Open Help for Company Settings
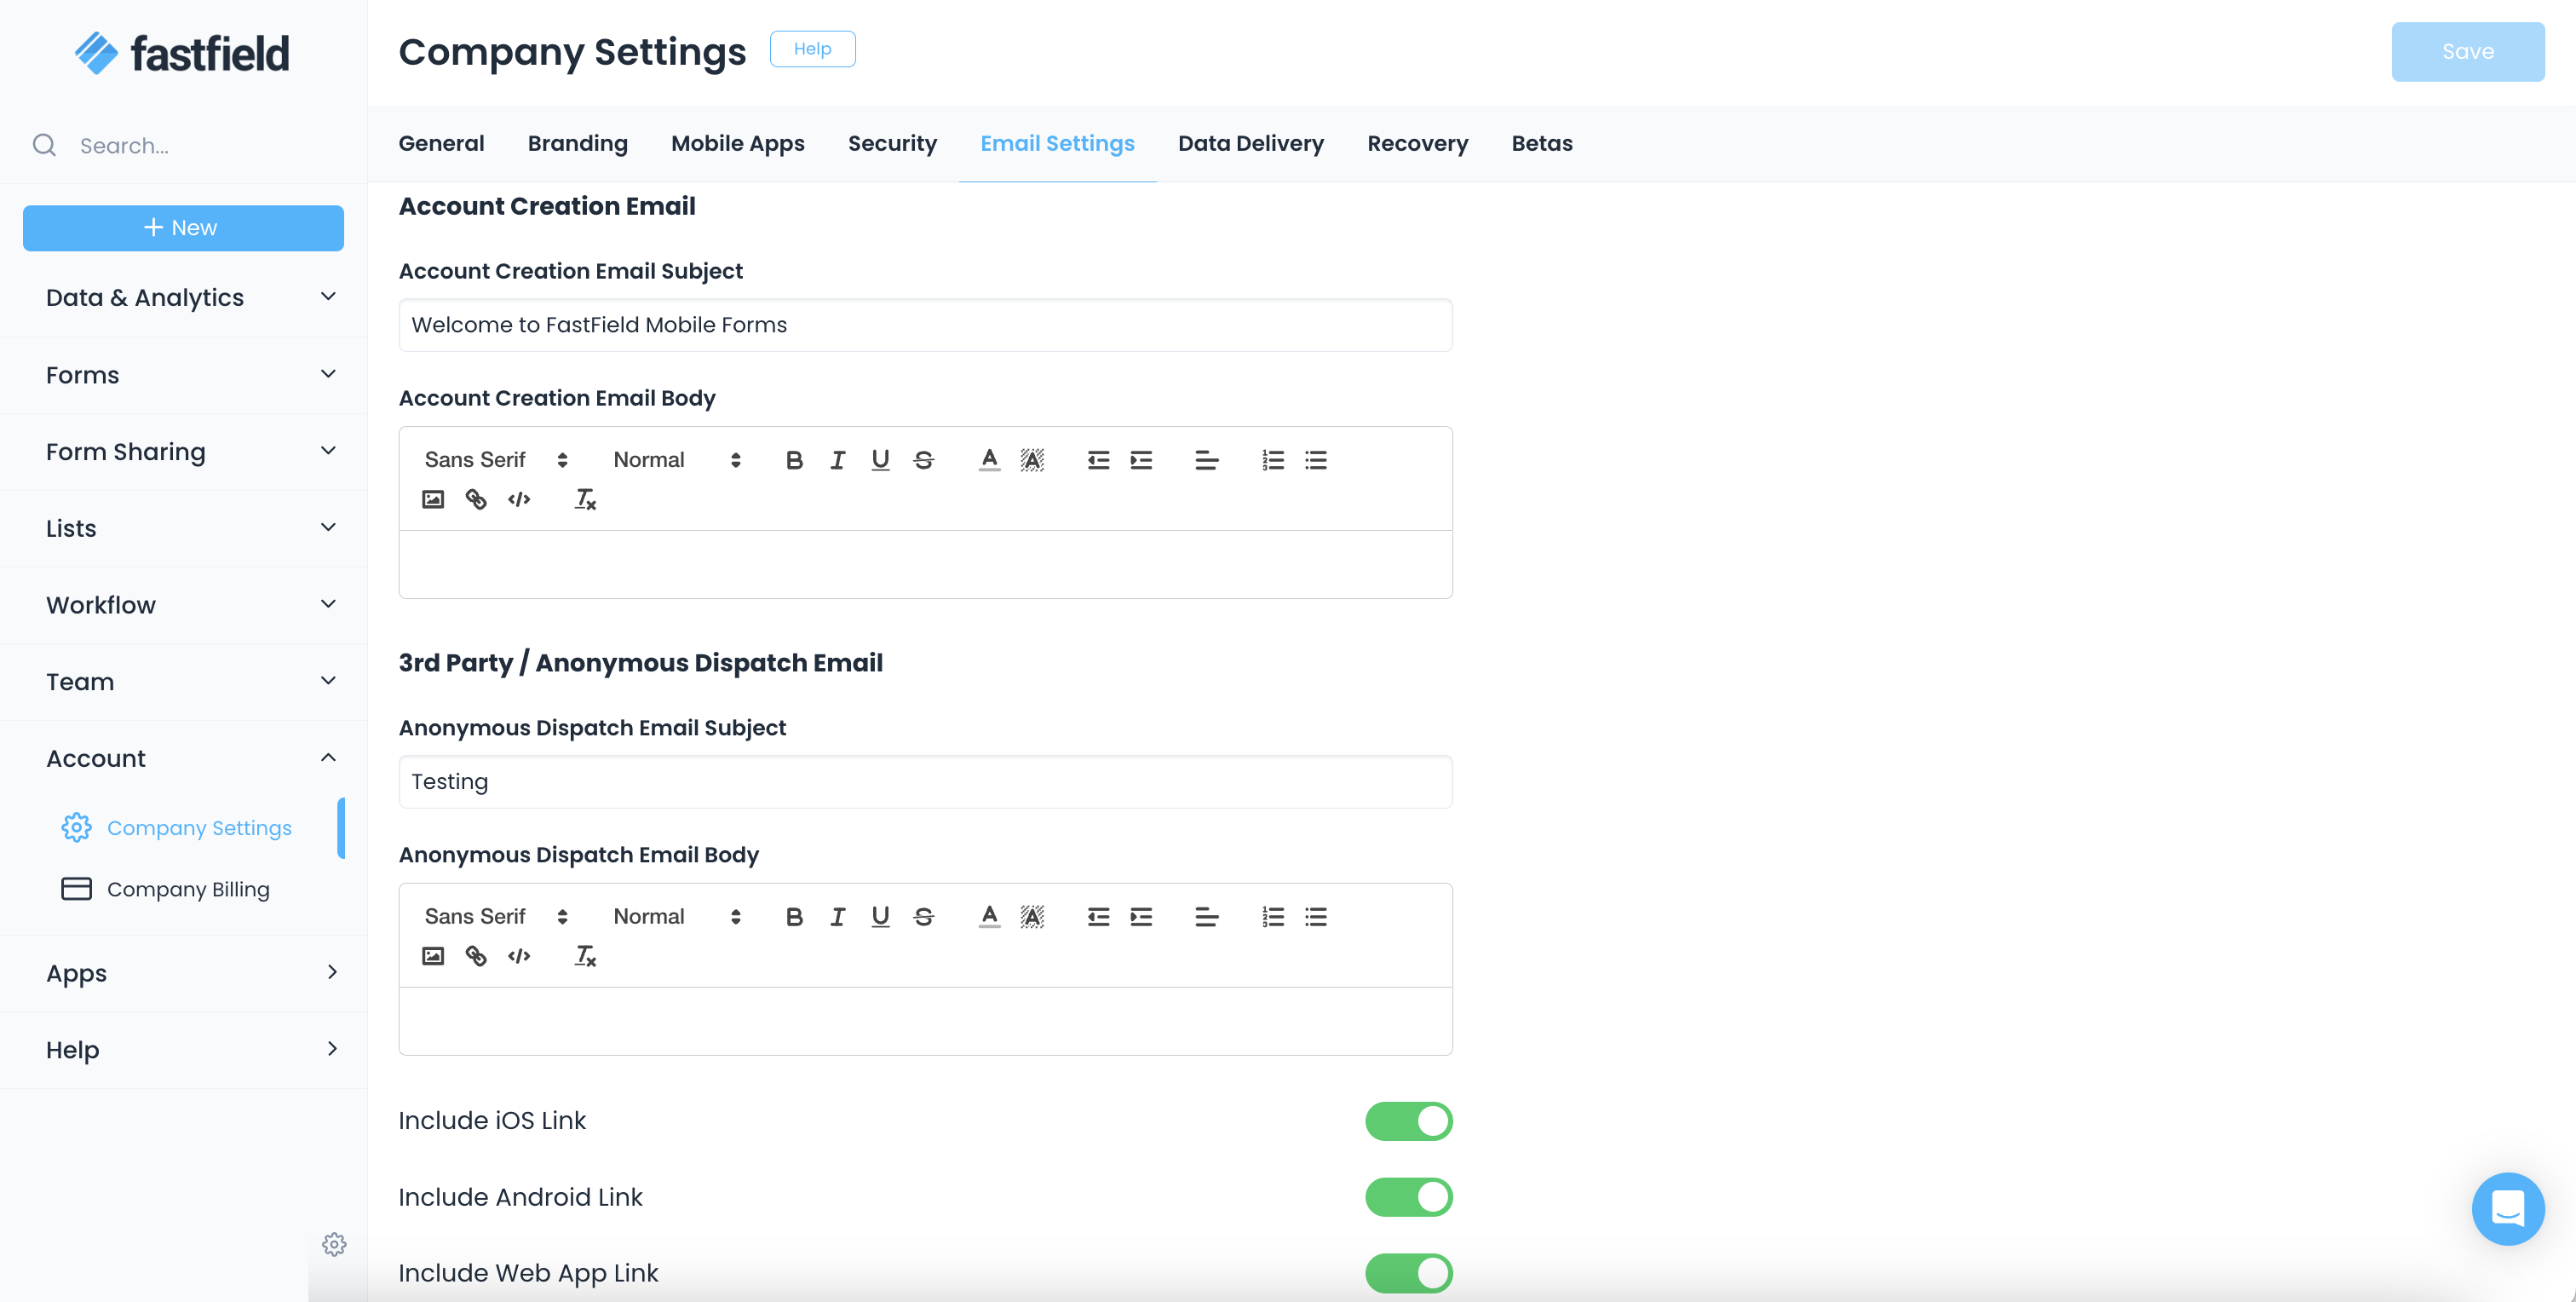Screen dimensions: 2576x1302 point(812,48)
